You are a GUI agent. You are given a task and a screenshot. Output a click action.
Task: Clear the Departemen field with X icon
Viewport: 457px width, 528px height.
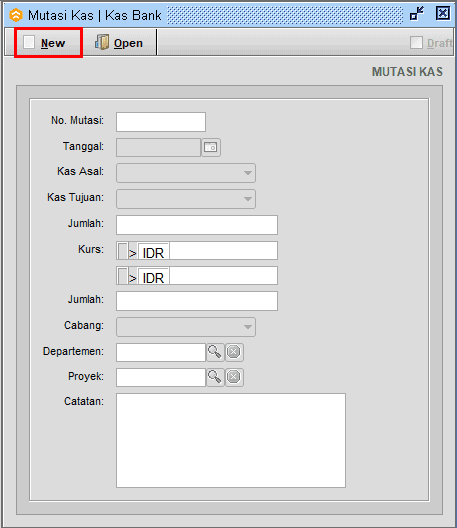[234, 352]
